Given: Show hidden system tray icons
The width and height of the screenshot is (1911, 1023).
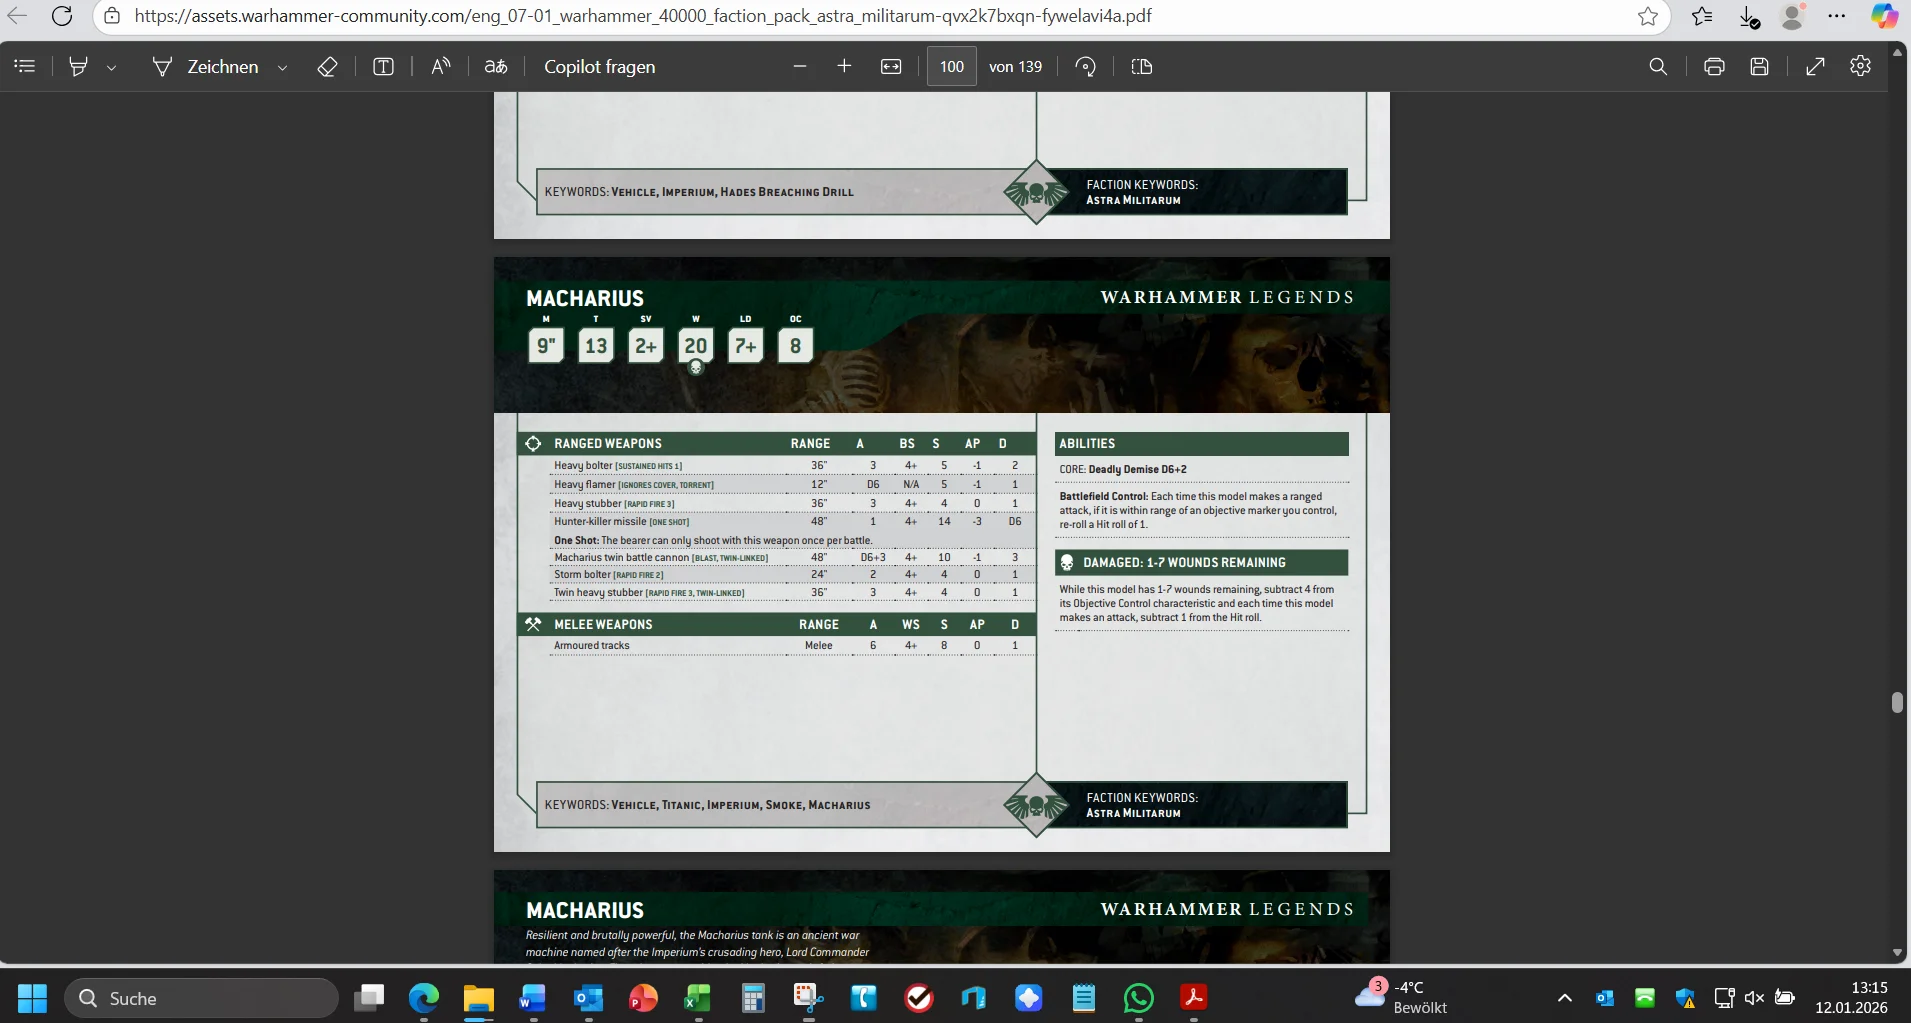Looking at the screenshot, I should coord(1565,998).
